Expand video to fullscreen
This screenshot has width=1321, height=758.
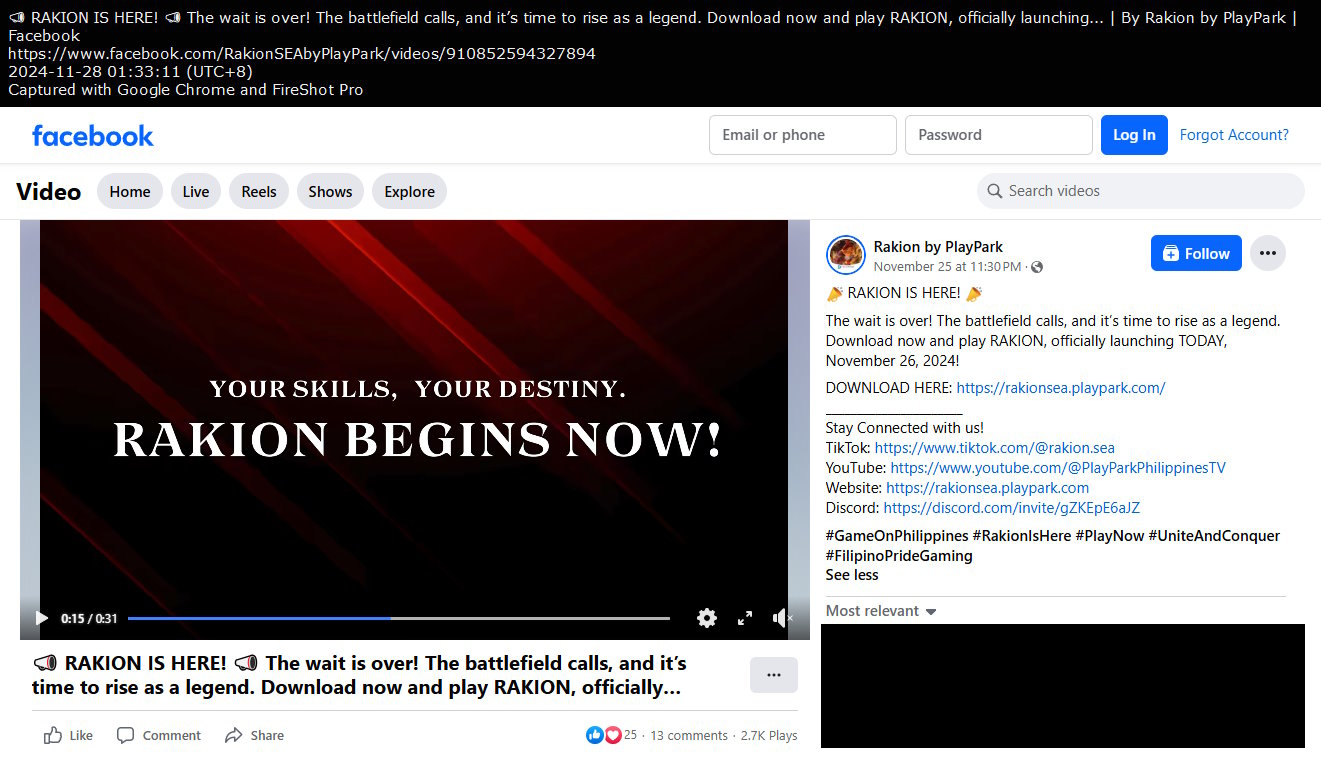click(745, 618)
